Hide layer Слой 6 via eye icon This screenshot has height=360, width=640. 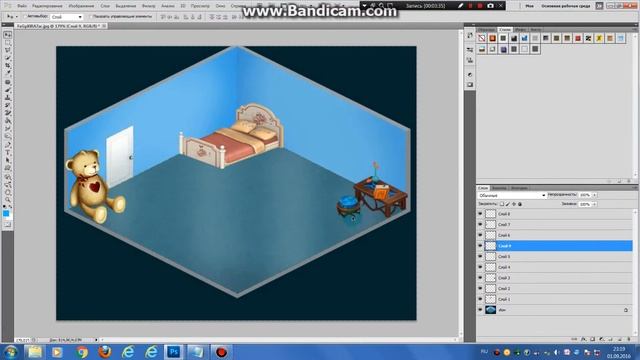coord(480,235)
